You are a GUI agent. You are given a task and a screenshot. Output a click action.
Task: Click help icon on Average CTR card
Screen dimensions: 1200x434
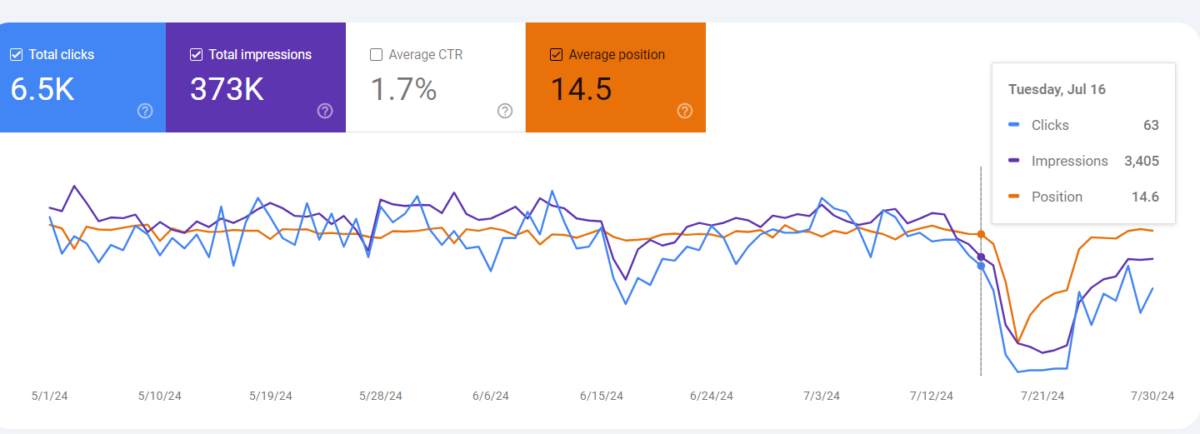coord(504,111)
